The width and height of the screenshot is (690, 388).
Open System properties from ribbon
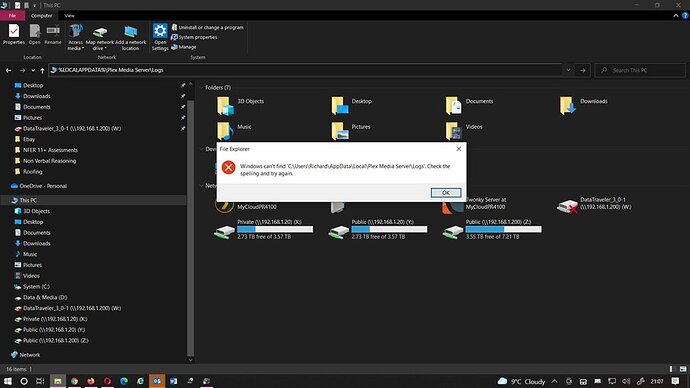(194, 37)
